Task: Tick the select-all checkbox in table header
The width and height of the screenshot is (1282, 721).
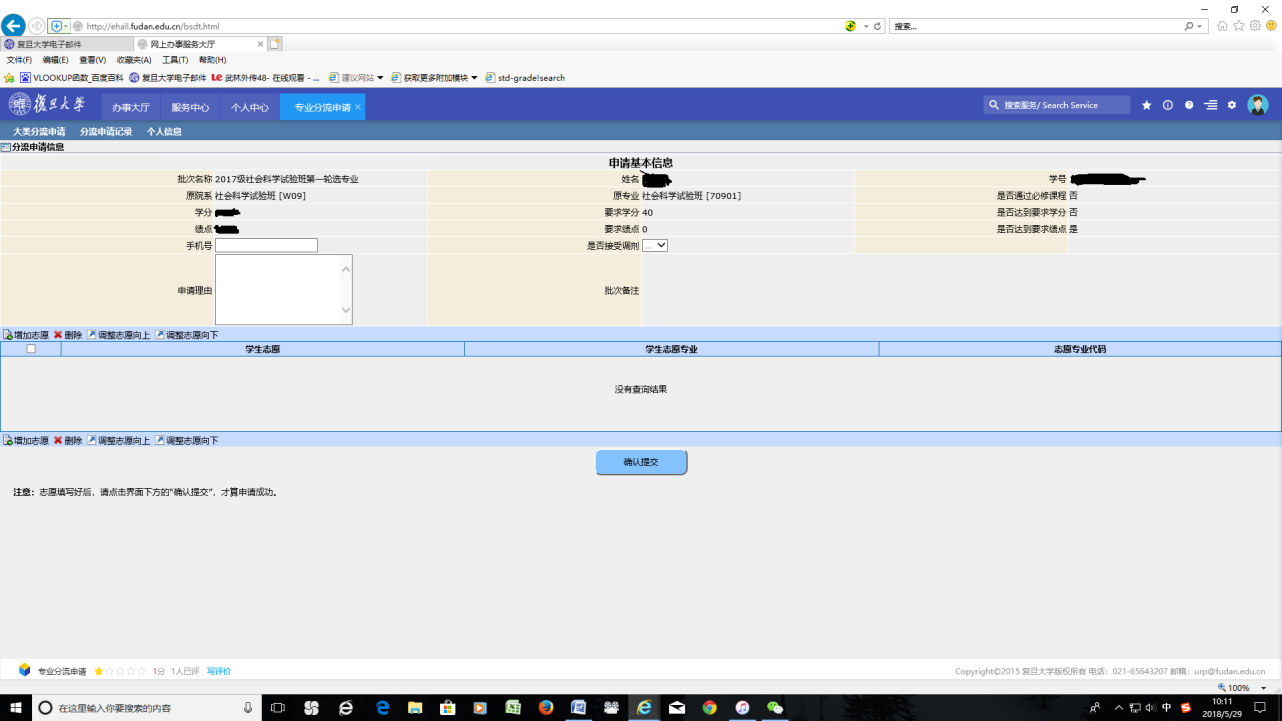Action: point(31,349)
